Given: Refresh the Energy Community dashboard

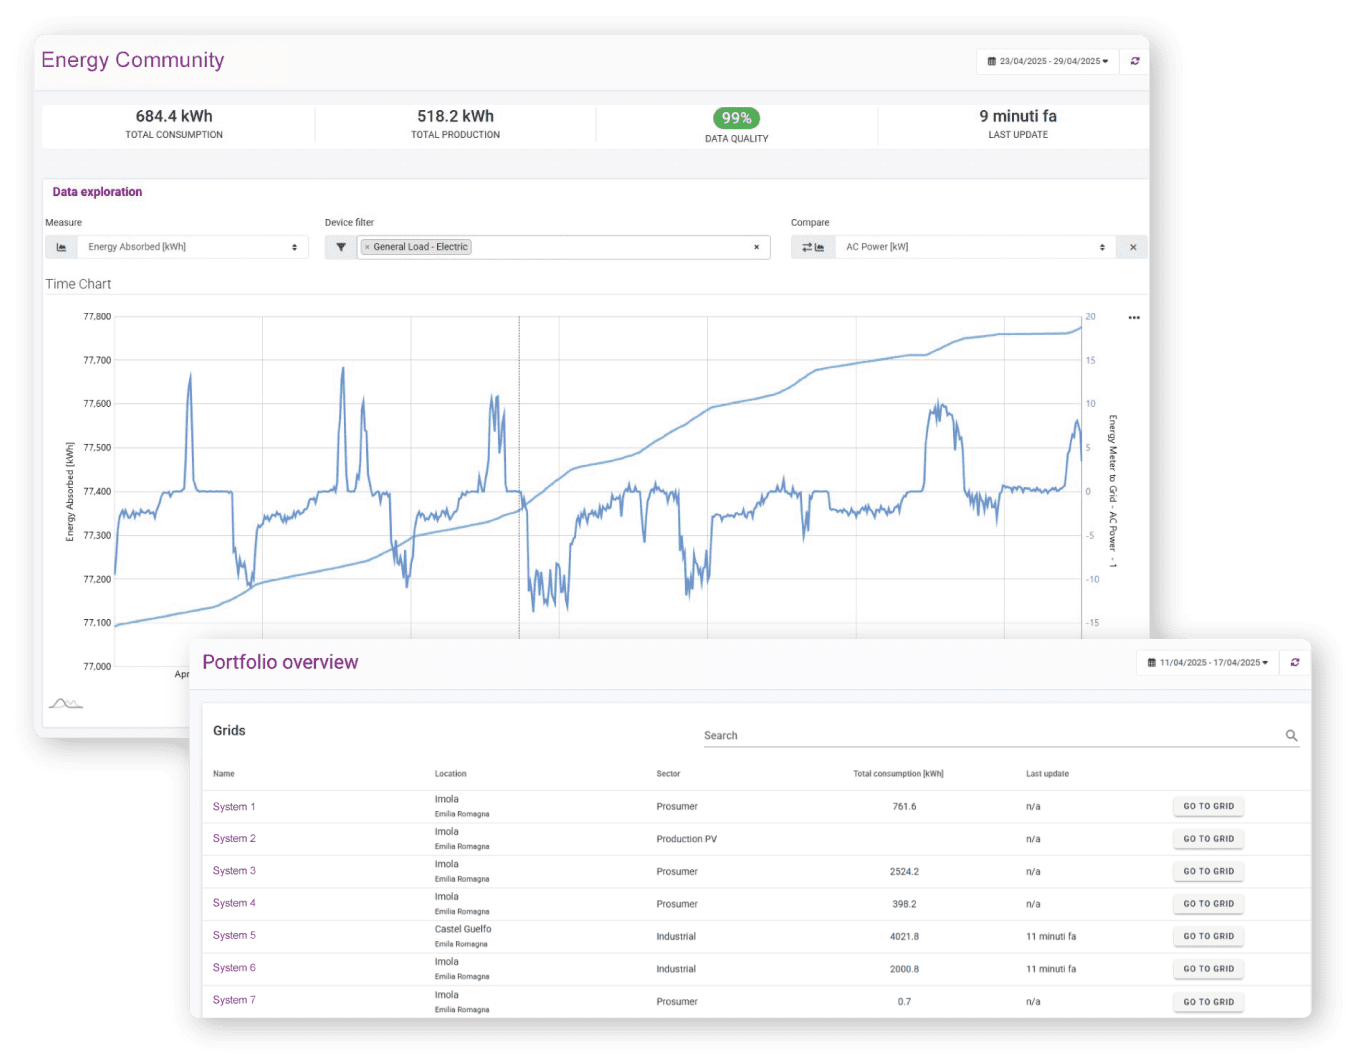Looking at the screenshot, I should click(1135, 61).
